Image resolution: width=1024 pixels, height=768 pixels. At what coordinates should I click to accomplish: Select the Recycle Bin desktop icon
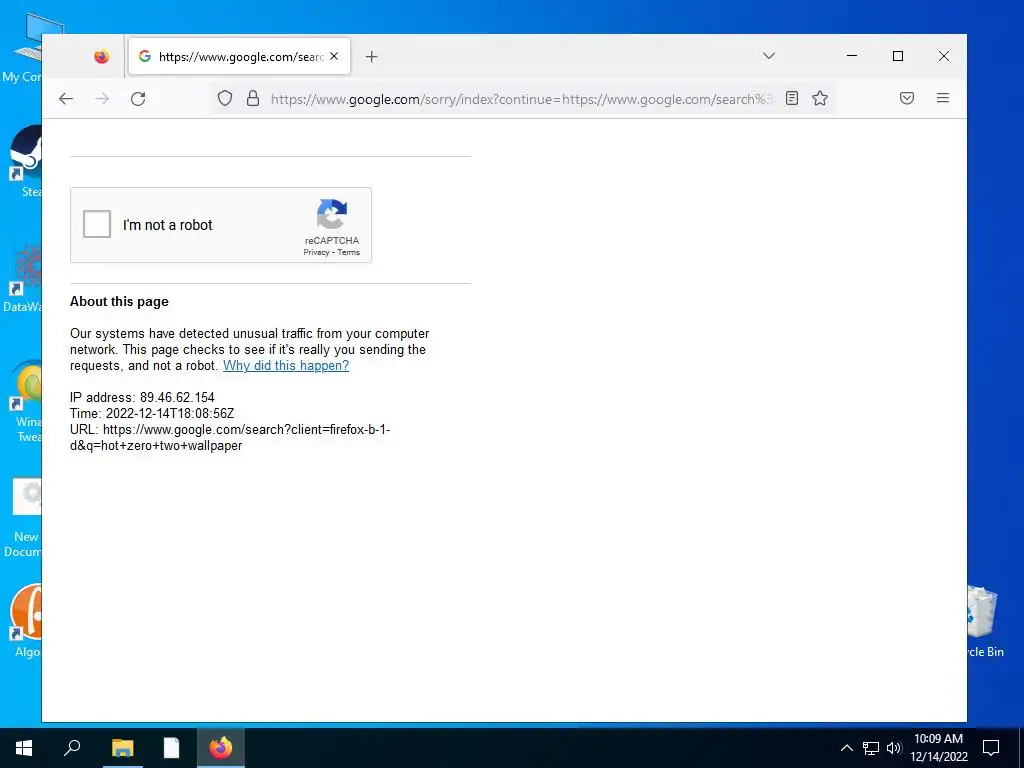pyautogui.click(x=985, y=622)
